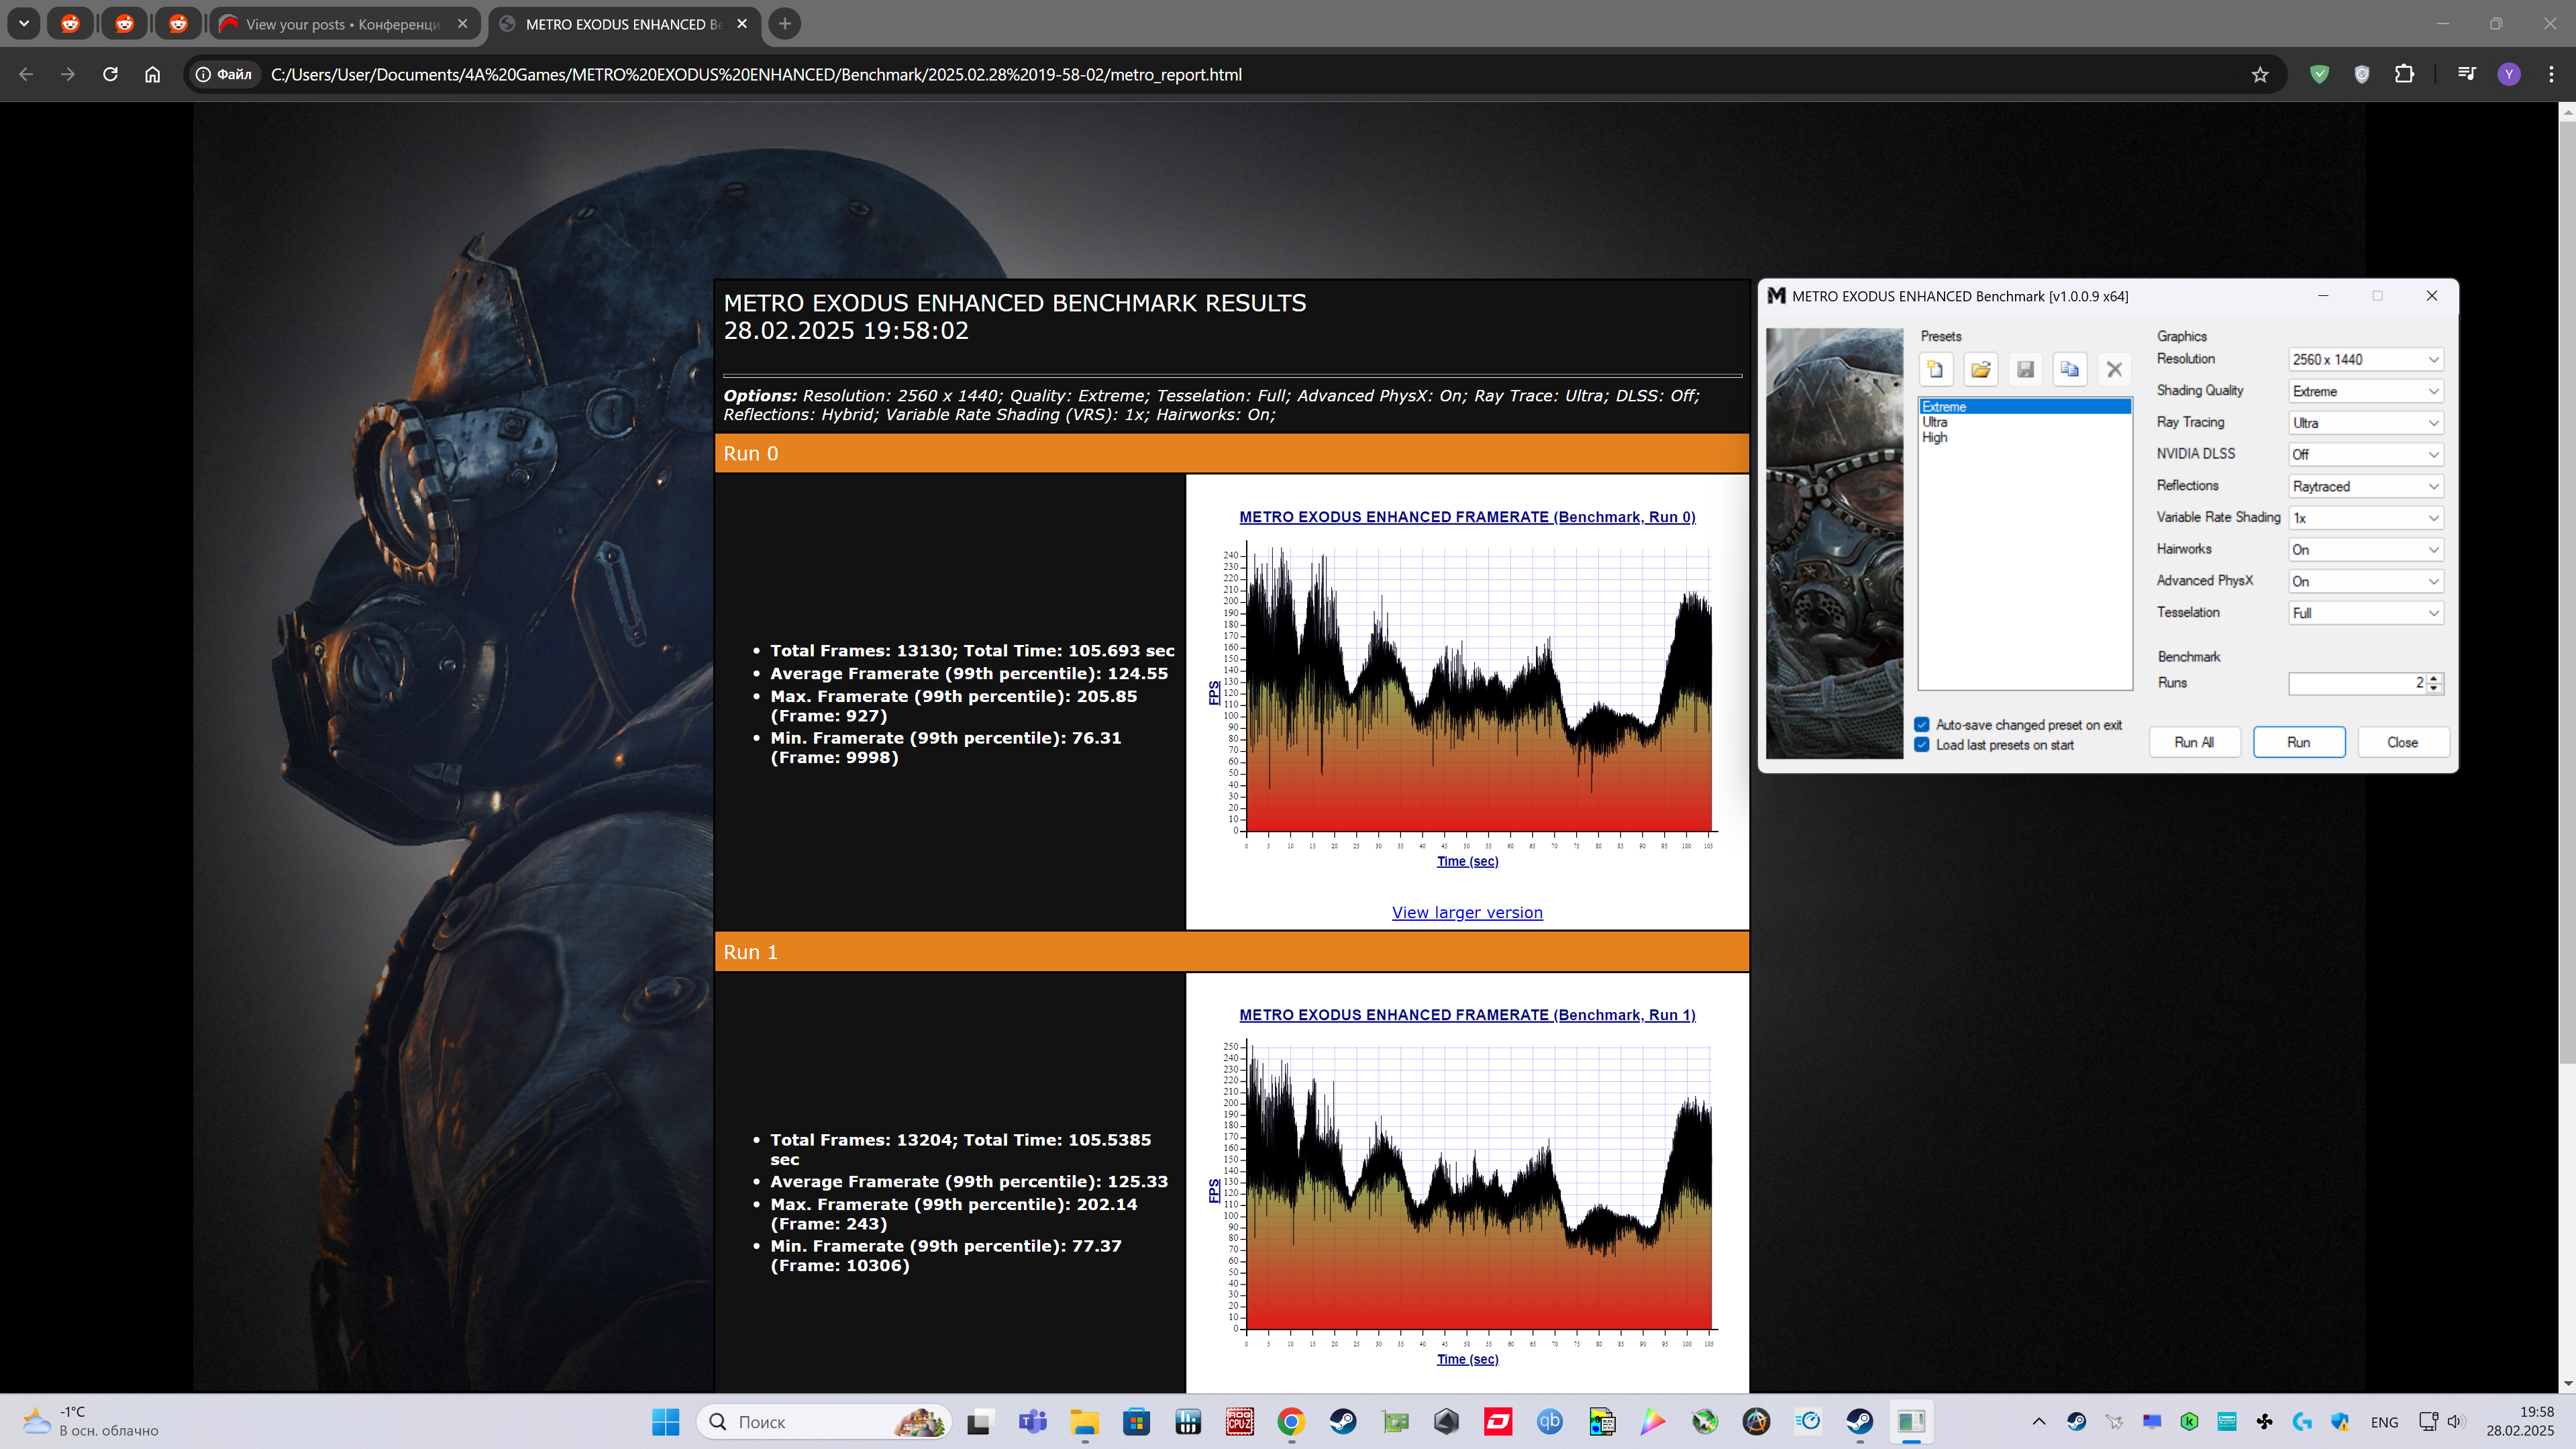The height and width of the screenshot is (1449, 2576).
Task: Click the Open preset folder icon
Action: click(1980, 369)
